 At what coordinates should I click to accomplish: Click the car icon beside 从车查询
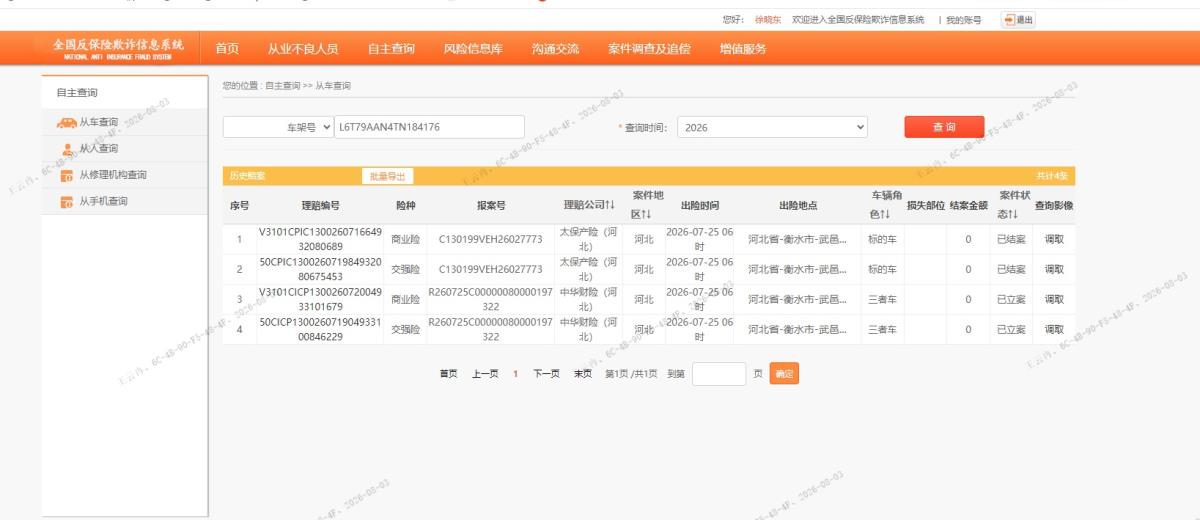coord(67,122)
